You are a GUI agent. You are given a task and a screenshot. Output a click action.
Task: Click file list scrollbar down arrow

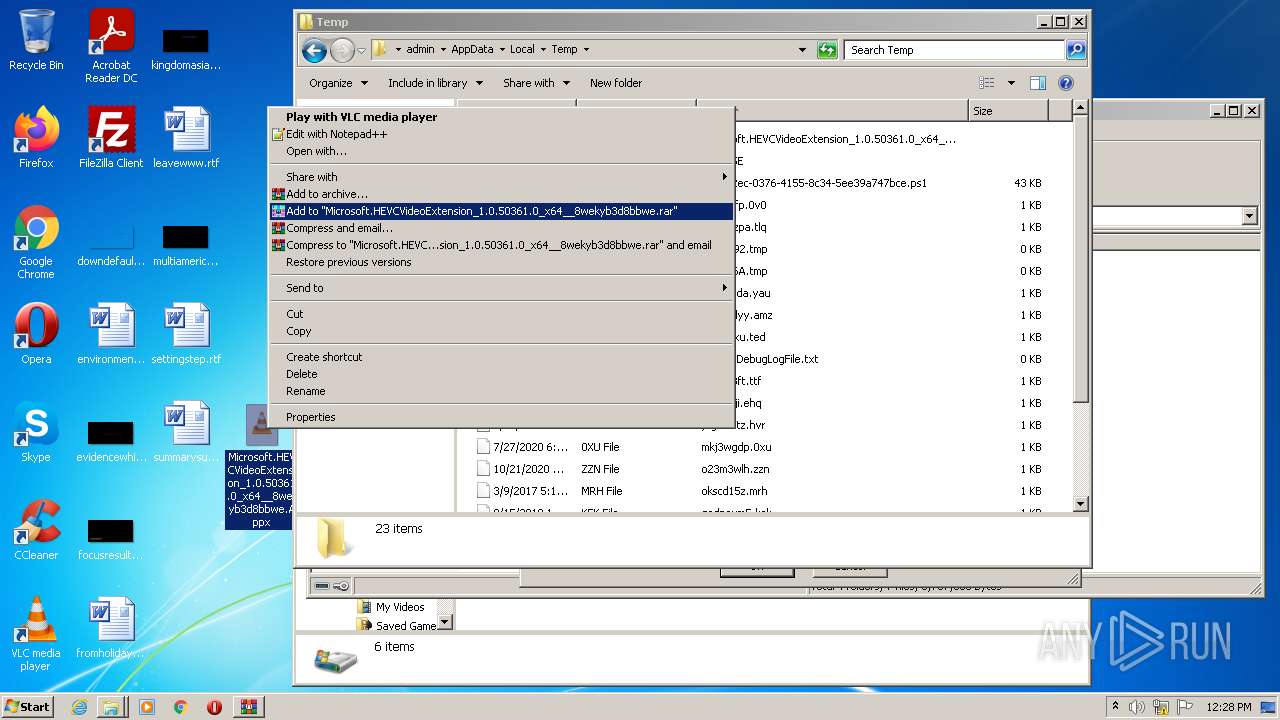1080,504
